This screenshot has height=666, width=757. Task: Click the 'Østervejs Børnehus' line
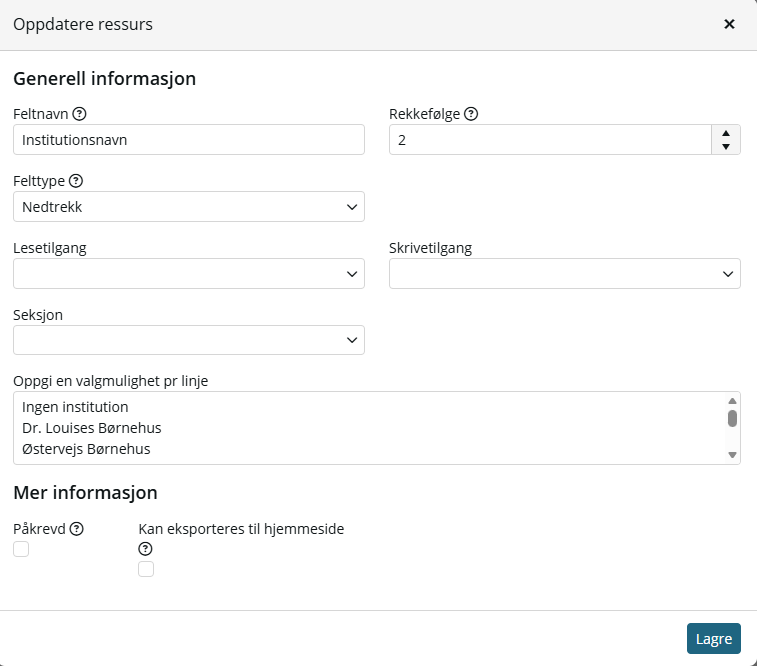click(86, 449)
